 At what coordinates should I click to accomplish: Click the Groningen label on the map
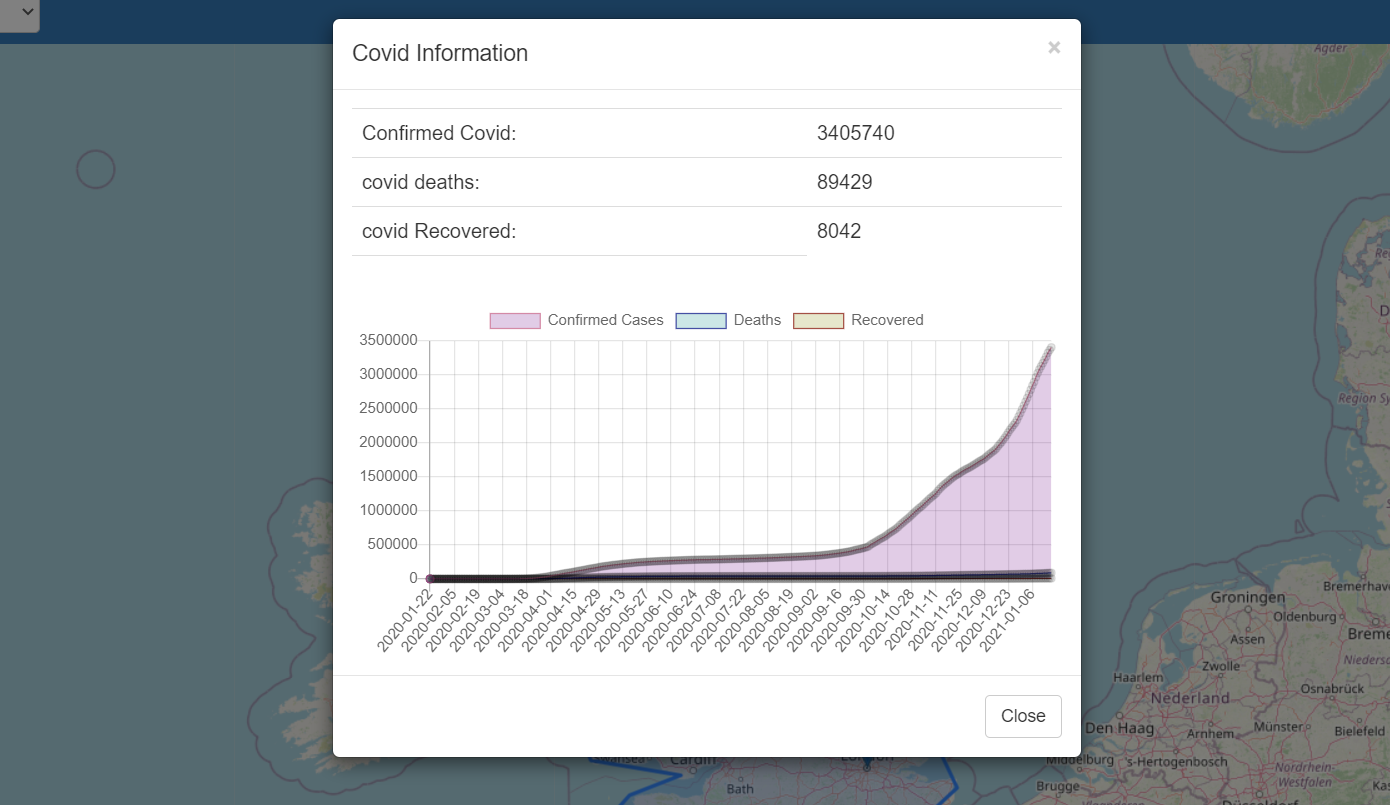point(1247,597)
